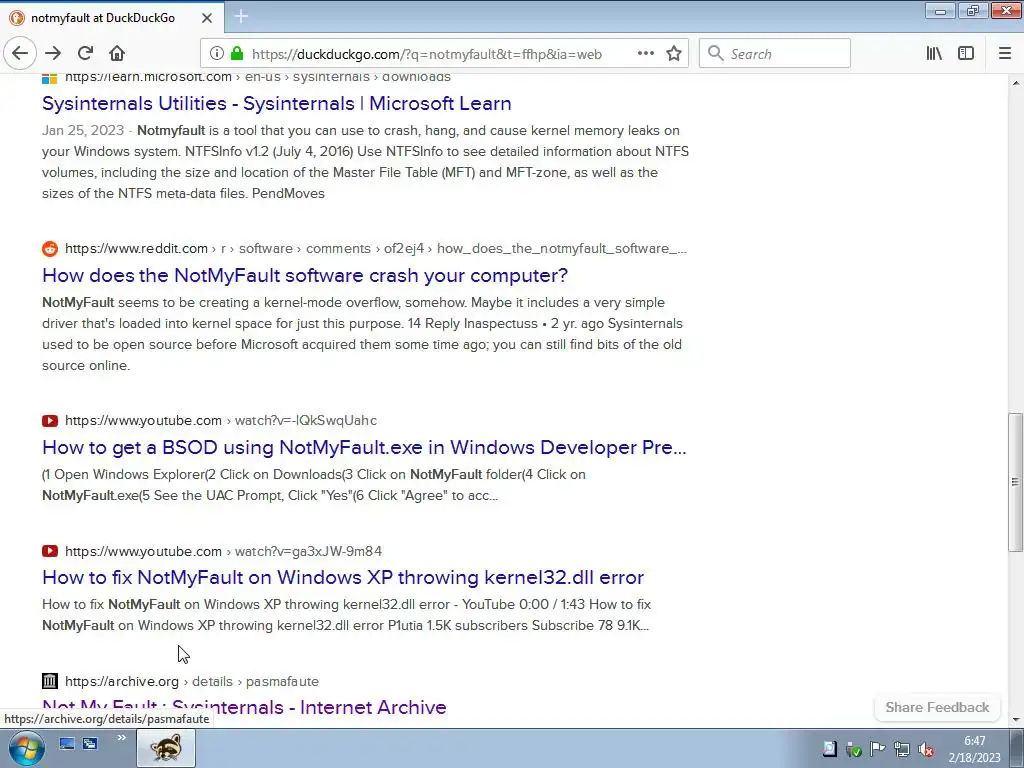Toggle the sidebar view icon
The height and width of the screenshot is (768, 1024).
point(966,54)
